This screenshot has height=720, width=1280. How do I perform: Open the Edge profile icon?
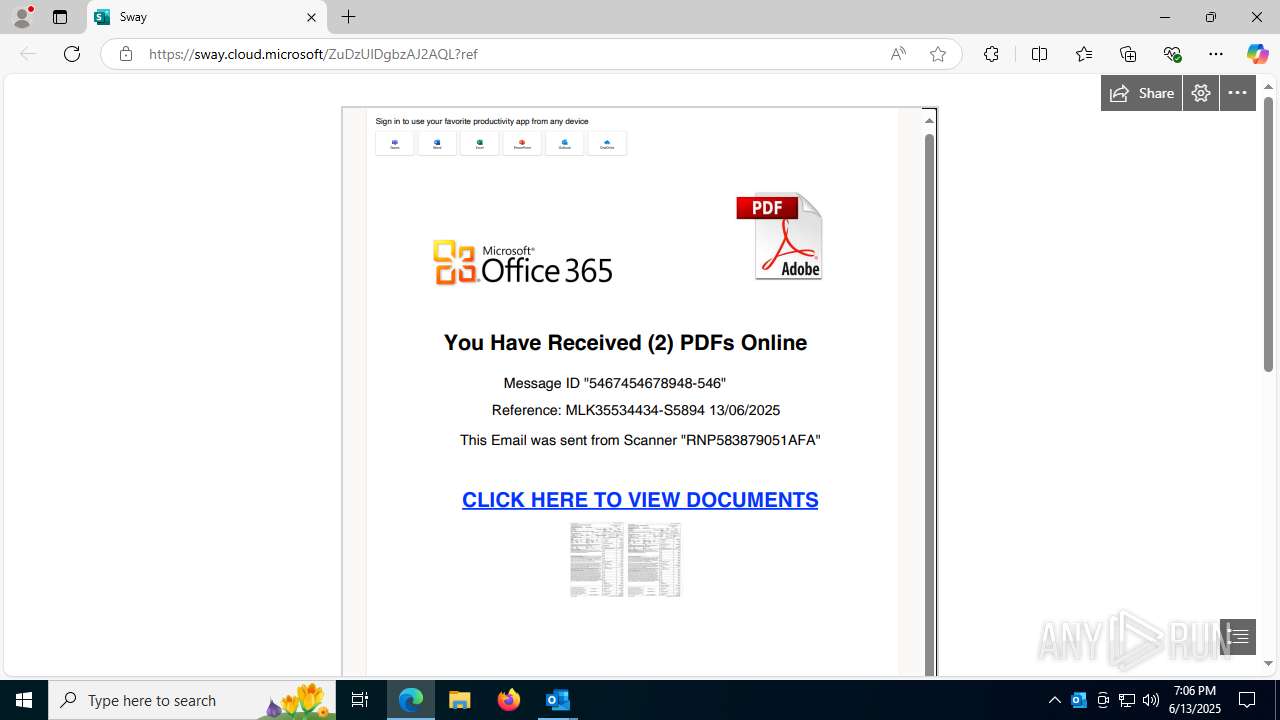click(22, 17)
